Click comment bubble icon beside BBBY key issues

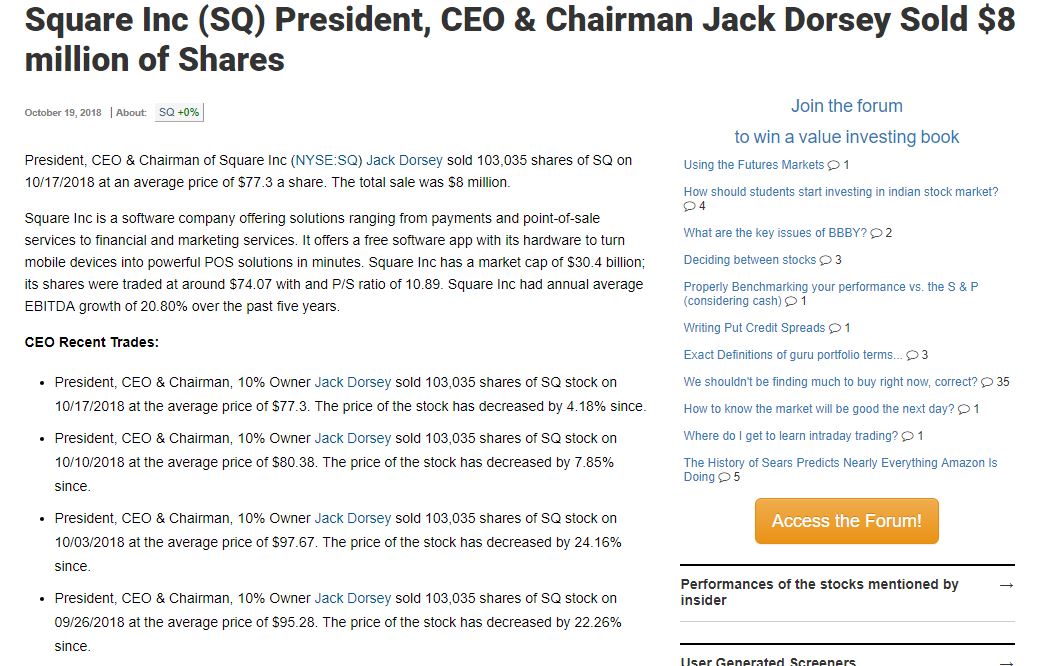click(876, 233)
